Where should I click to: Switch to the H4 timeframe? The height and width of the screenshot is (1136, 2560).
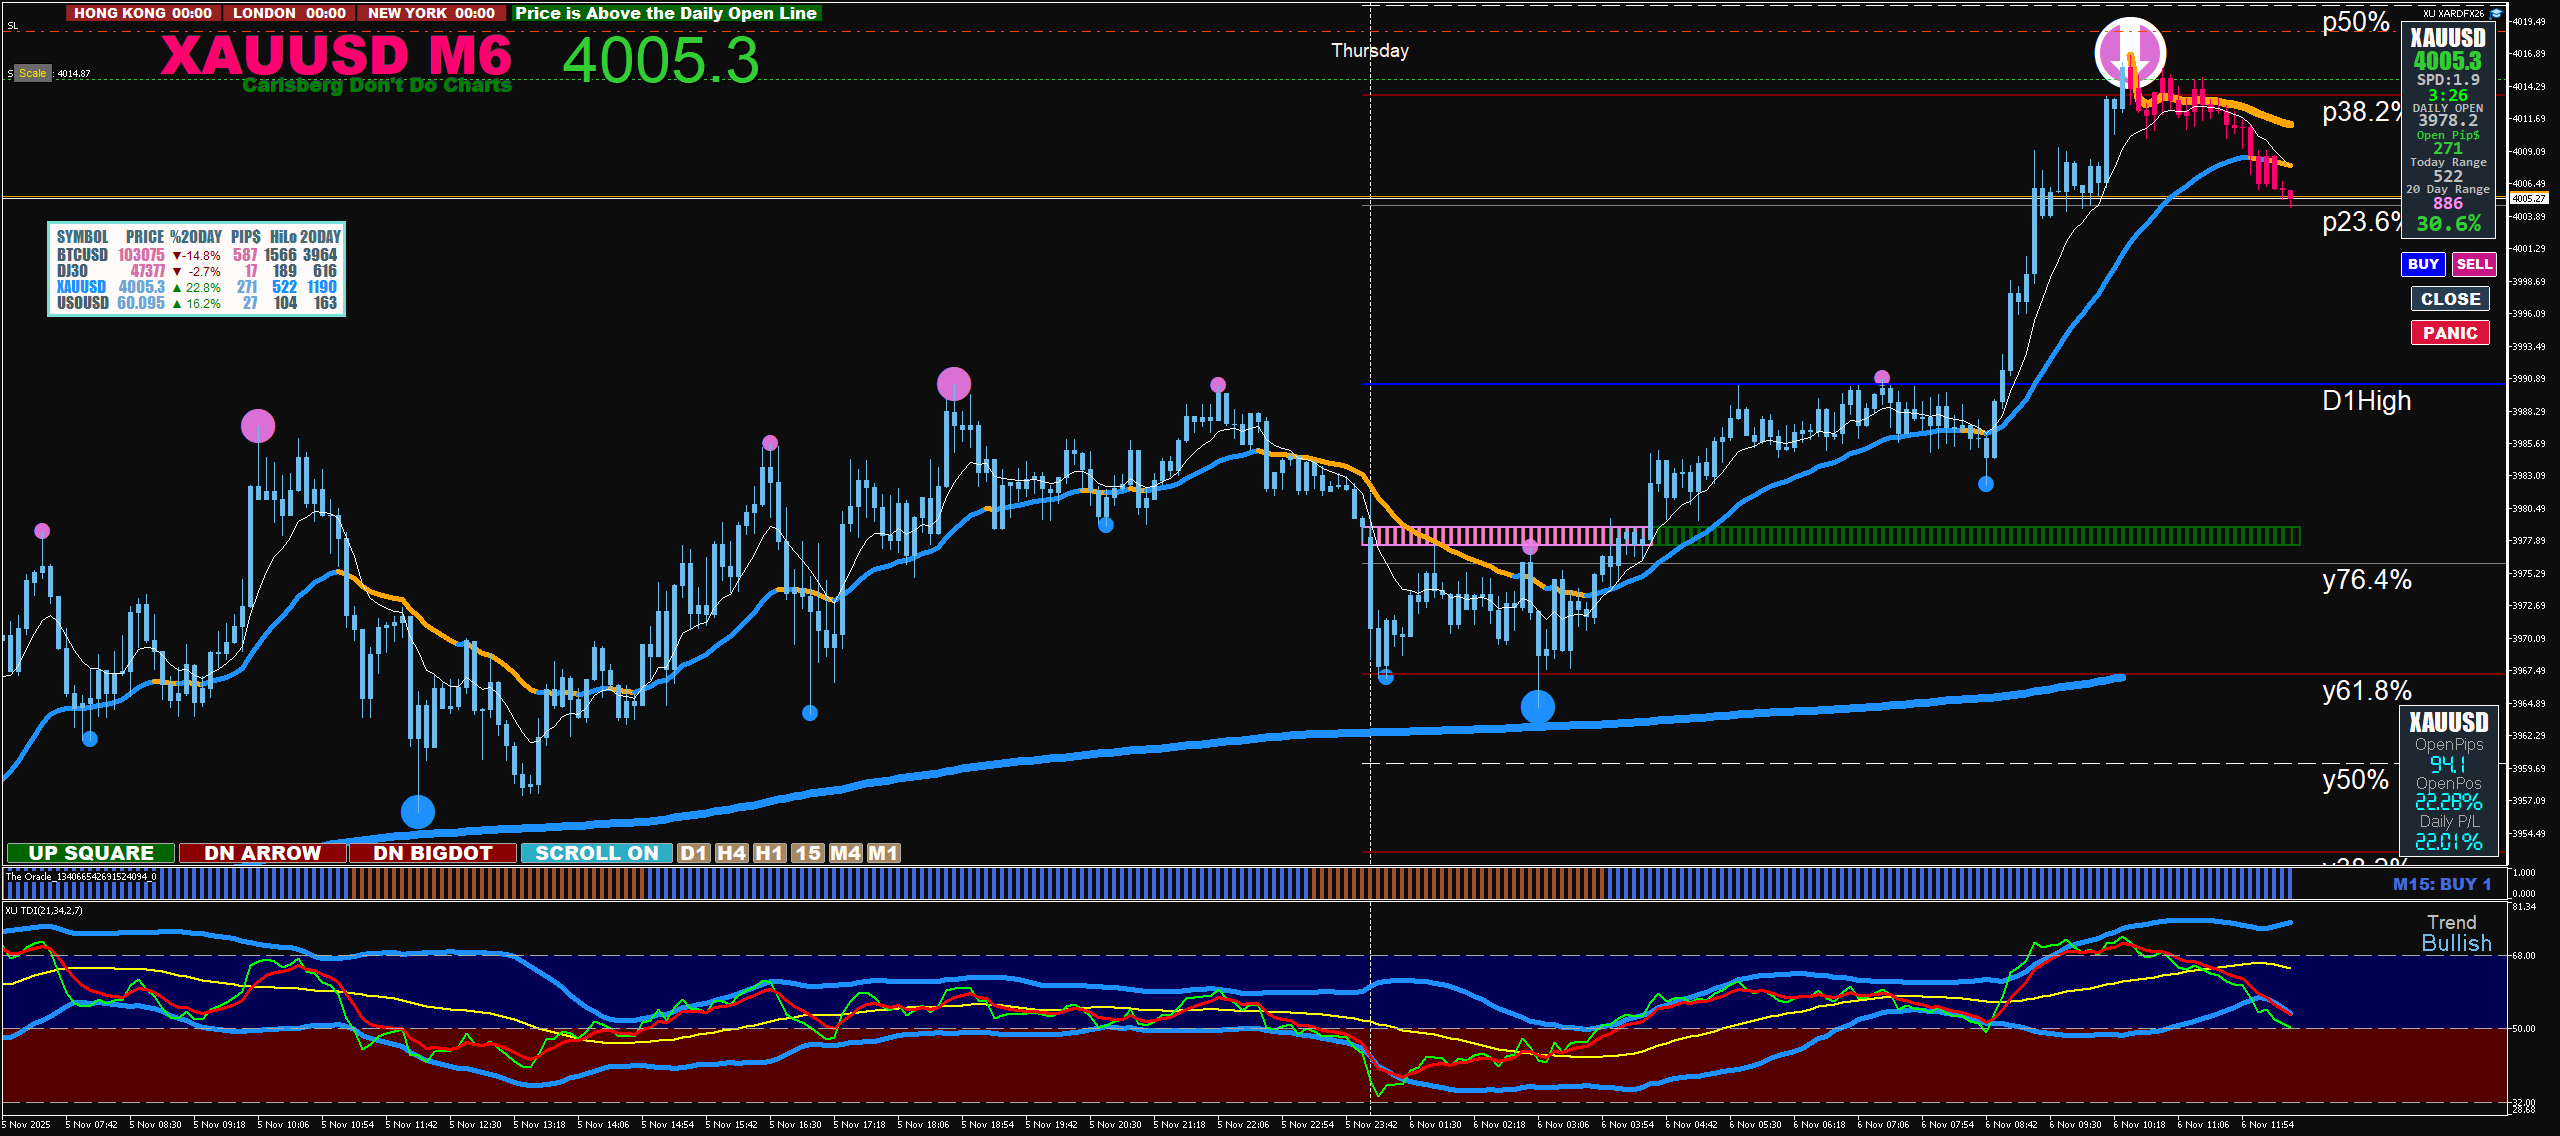[x=731, y=853]
